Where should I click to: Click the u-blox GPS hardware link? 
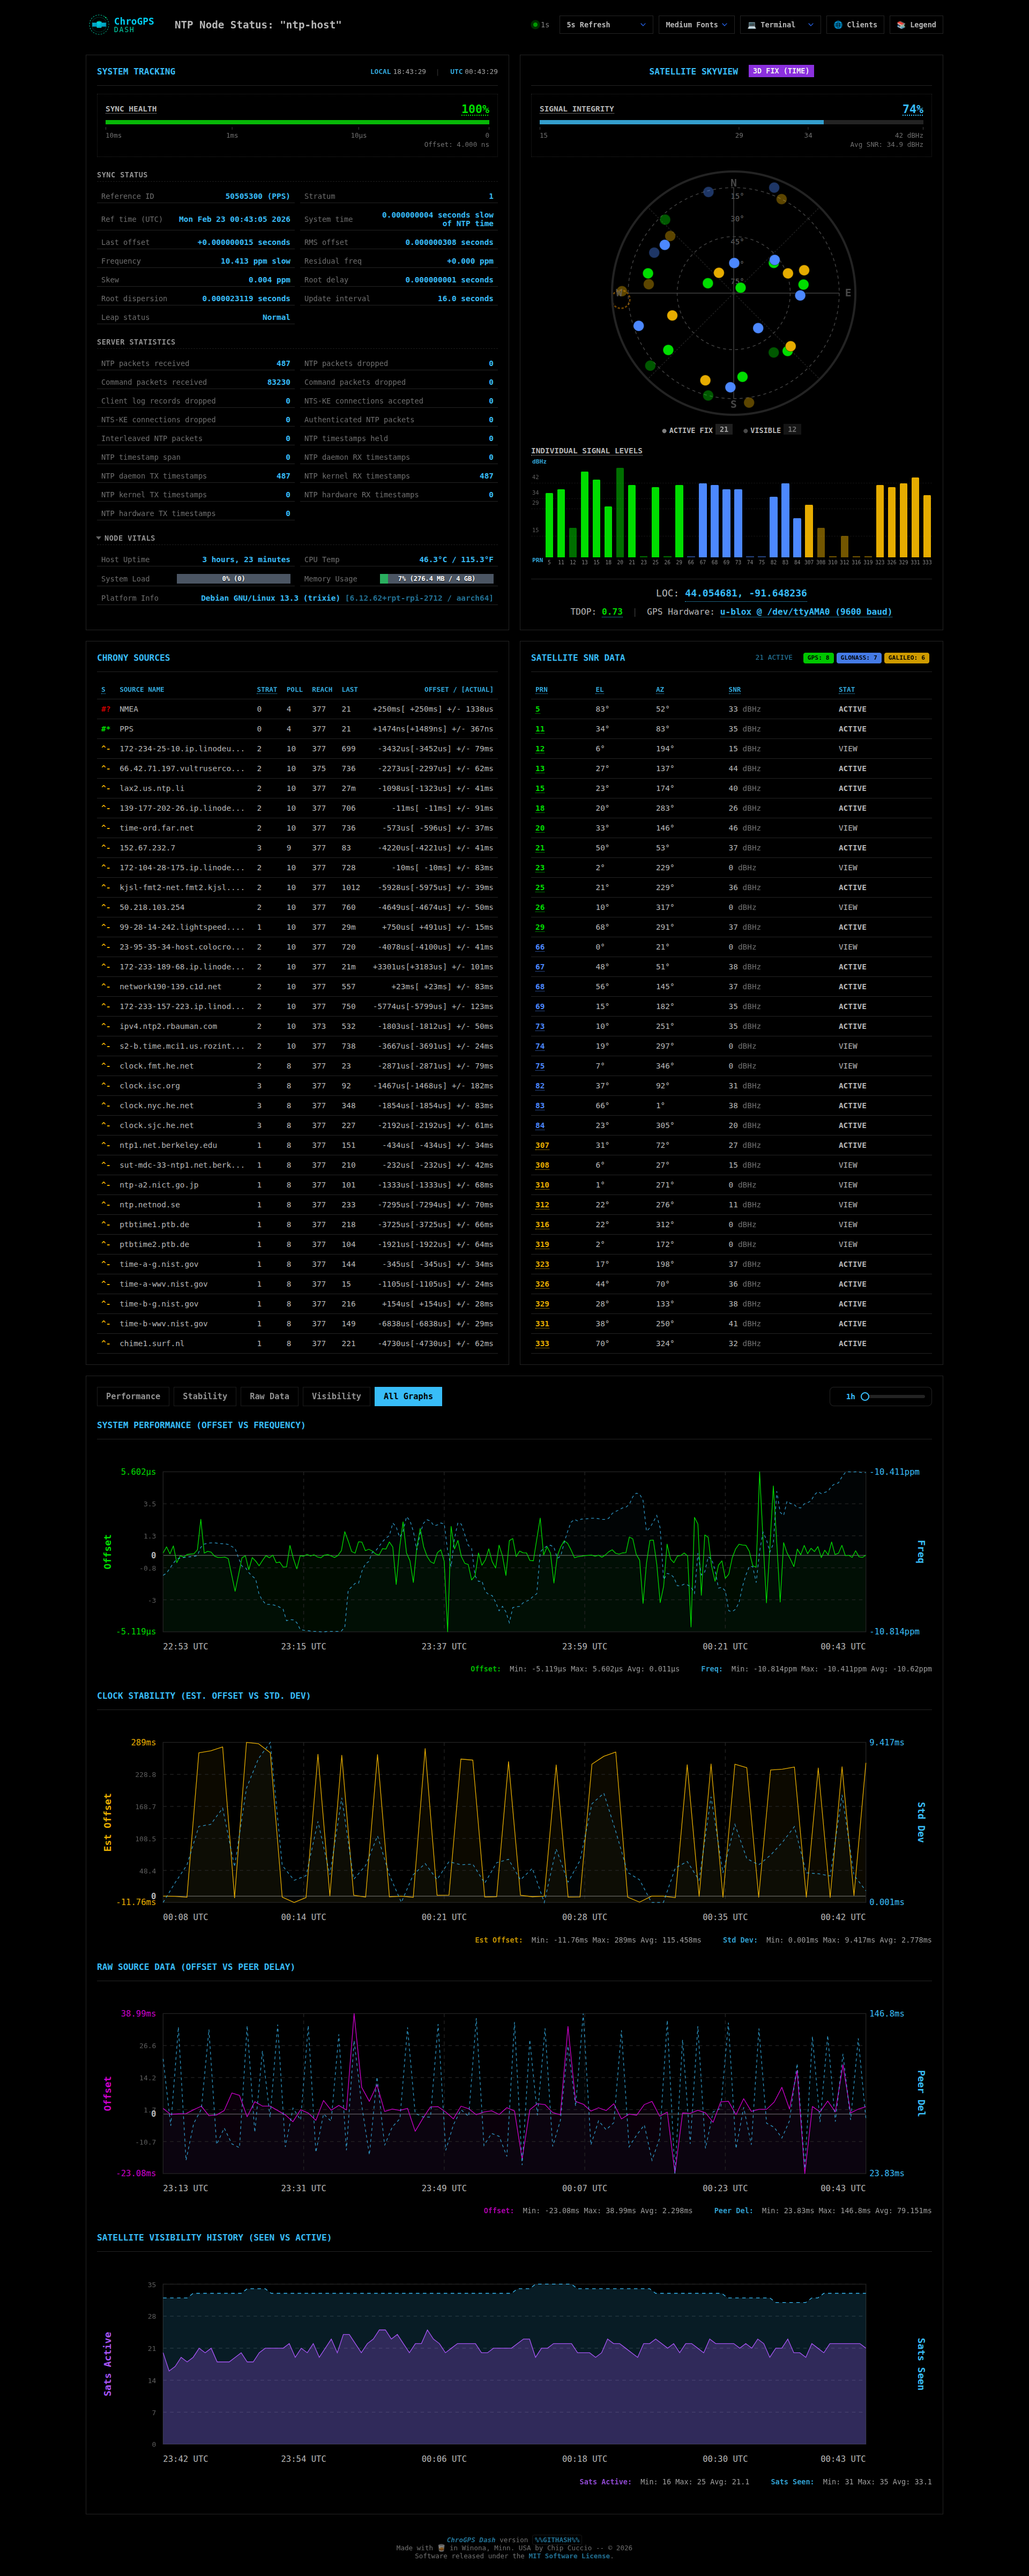pyautogui.click(x=805, y=612)
